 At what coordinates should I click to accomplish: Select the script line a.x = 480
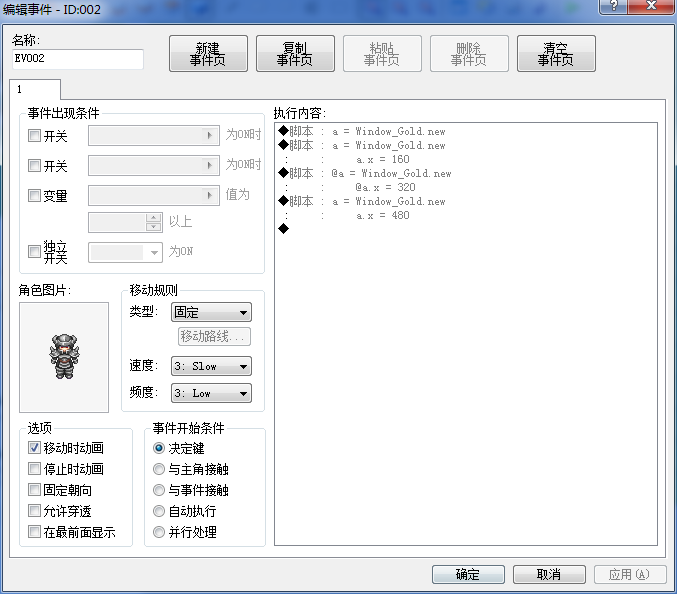click(x=383, y=215)
